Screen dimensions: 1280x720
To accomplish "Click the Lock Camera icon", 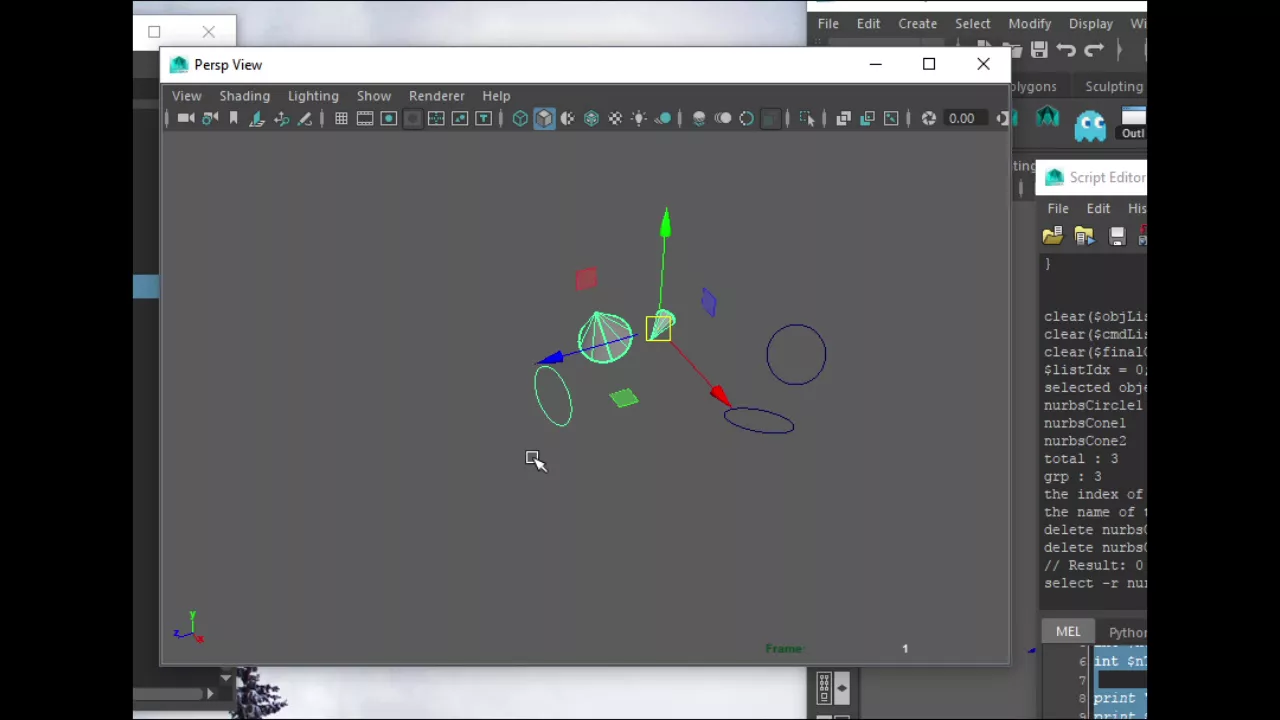I will pos(210,119).
